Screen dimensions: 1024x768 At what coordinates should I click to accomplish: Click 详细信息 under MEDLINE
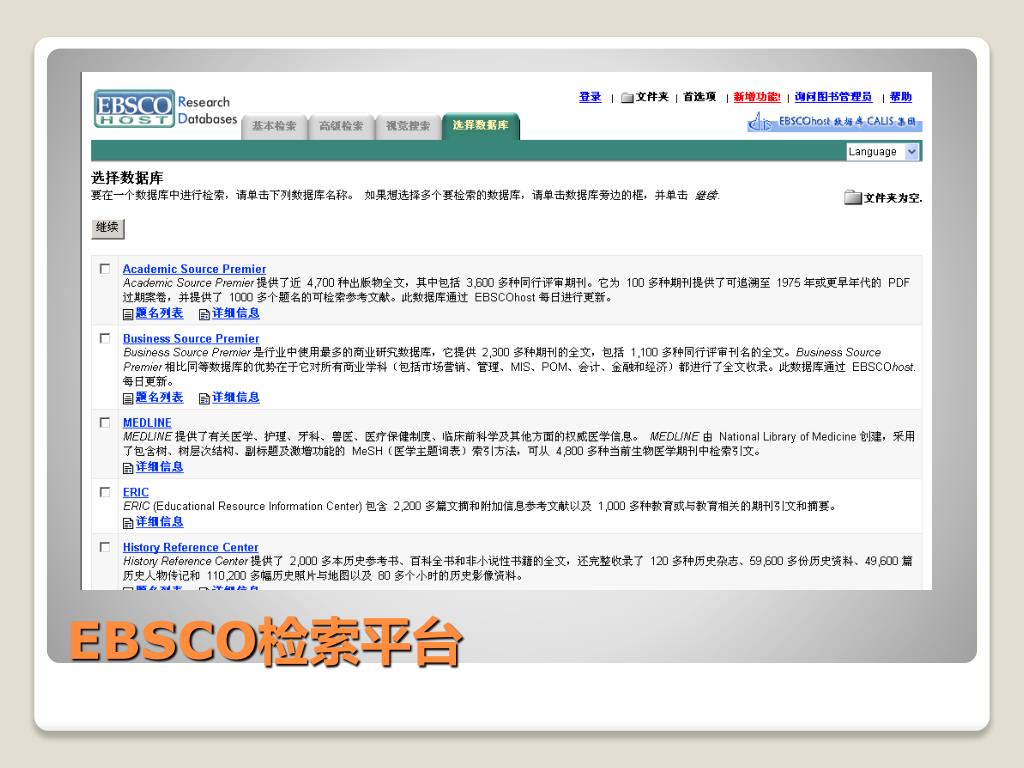[159, 467]
